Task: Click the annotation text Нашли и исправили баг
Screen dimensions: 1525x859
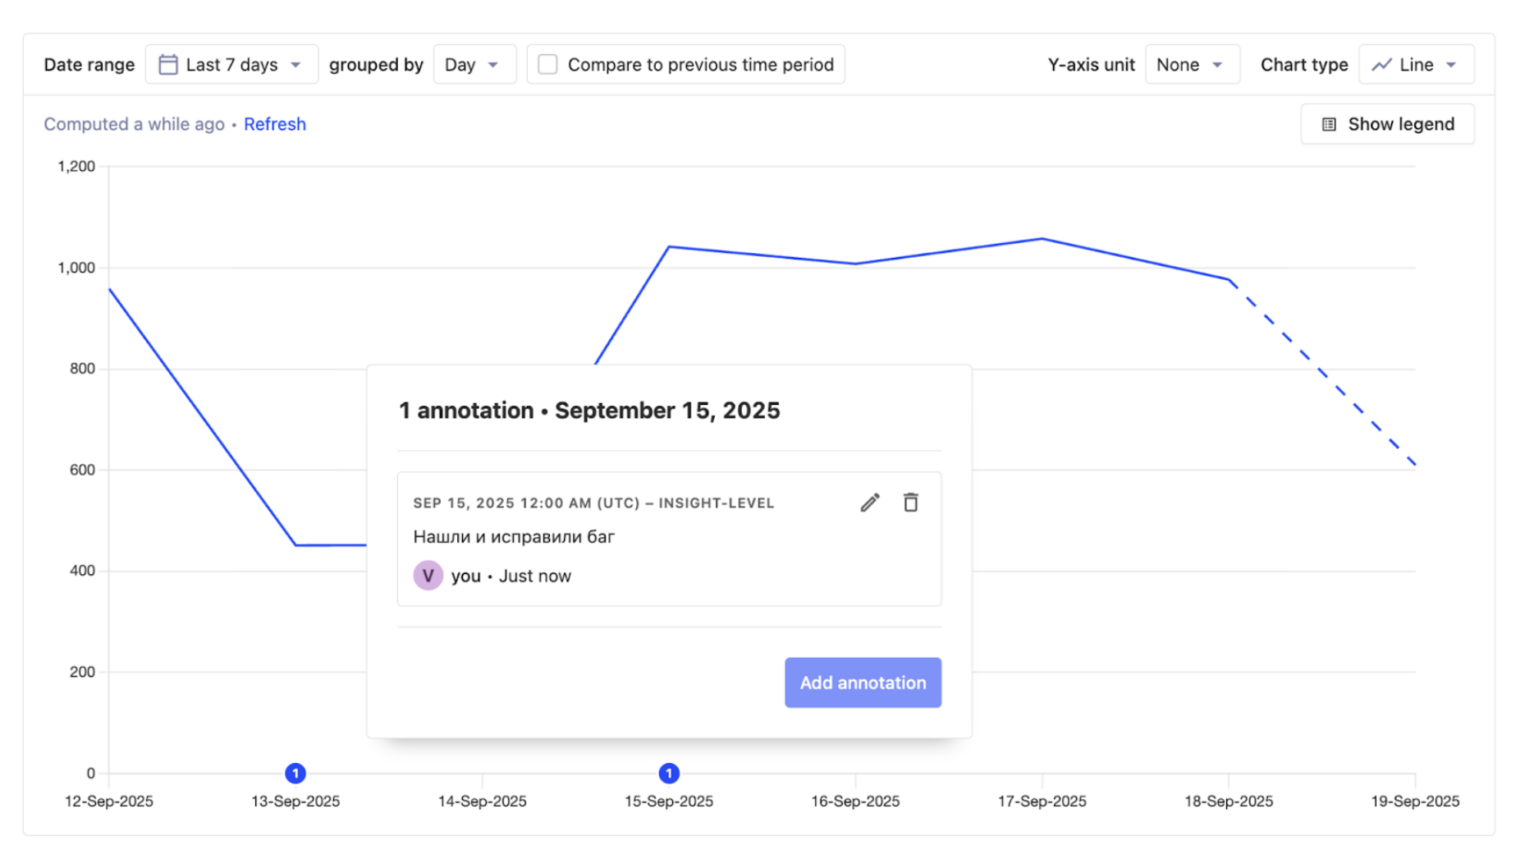Action: click(514, 537)
